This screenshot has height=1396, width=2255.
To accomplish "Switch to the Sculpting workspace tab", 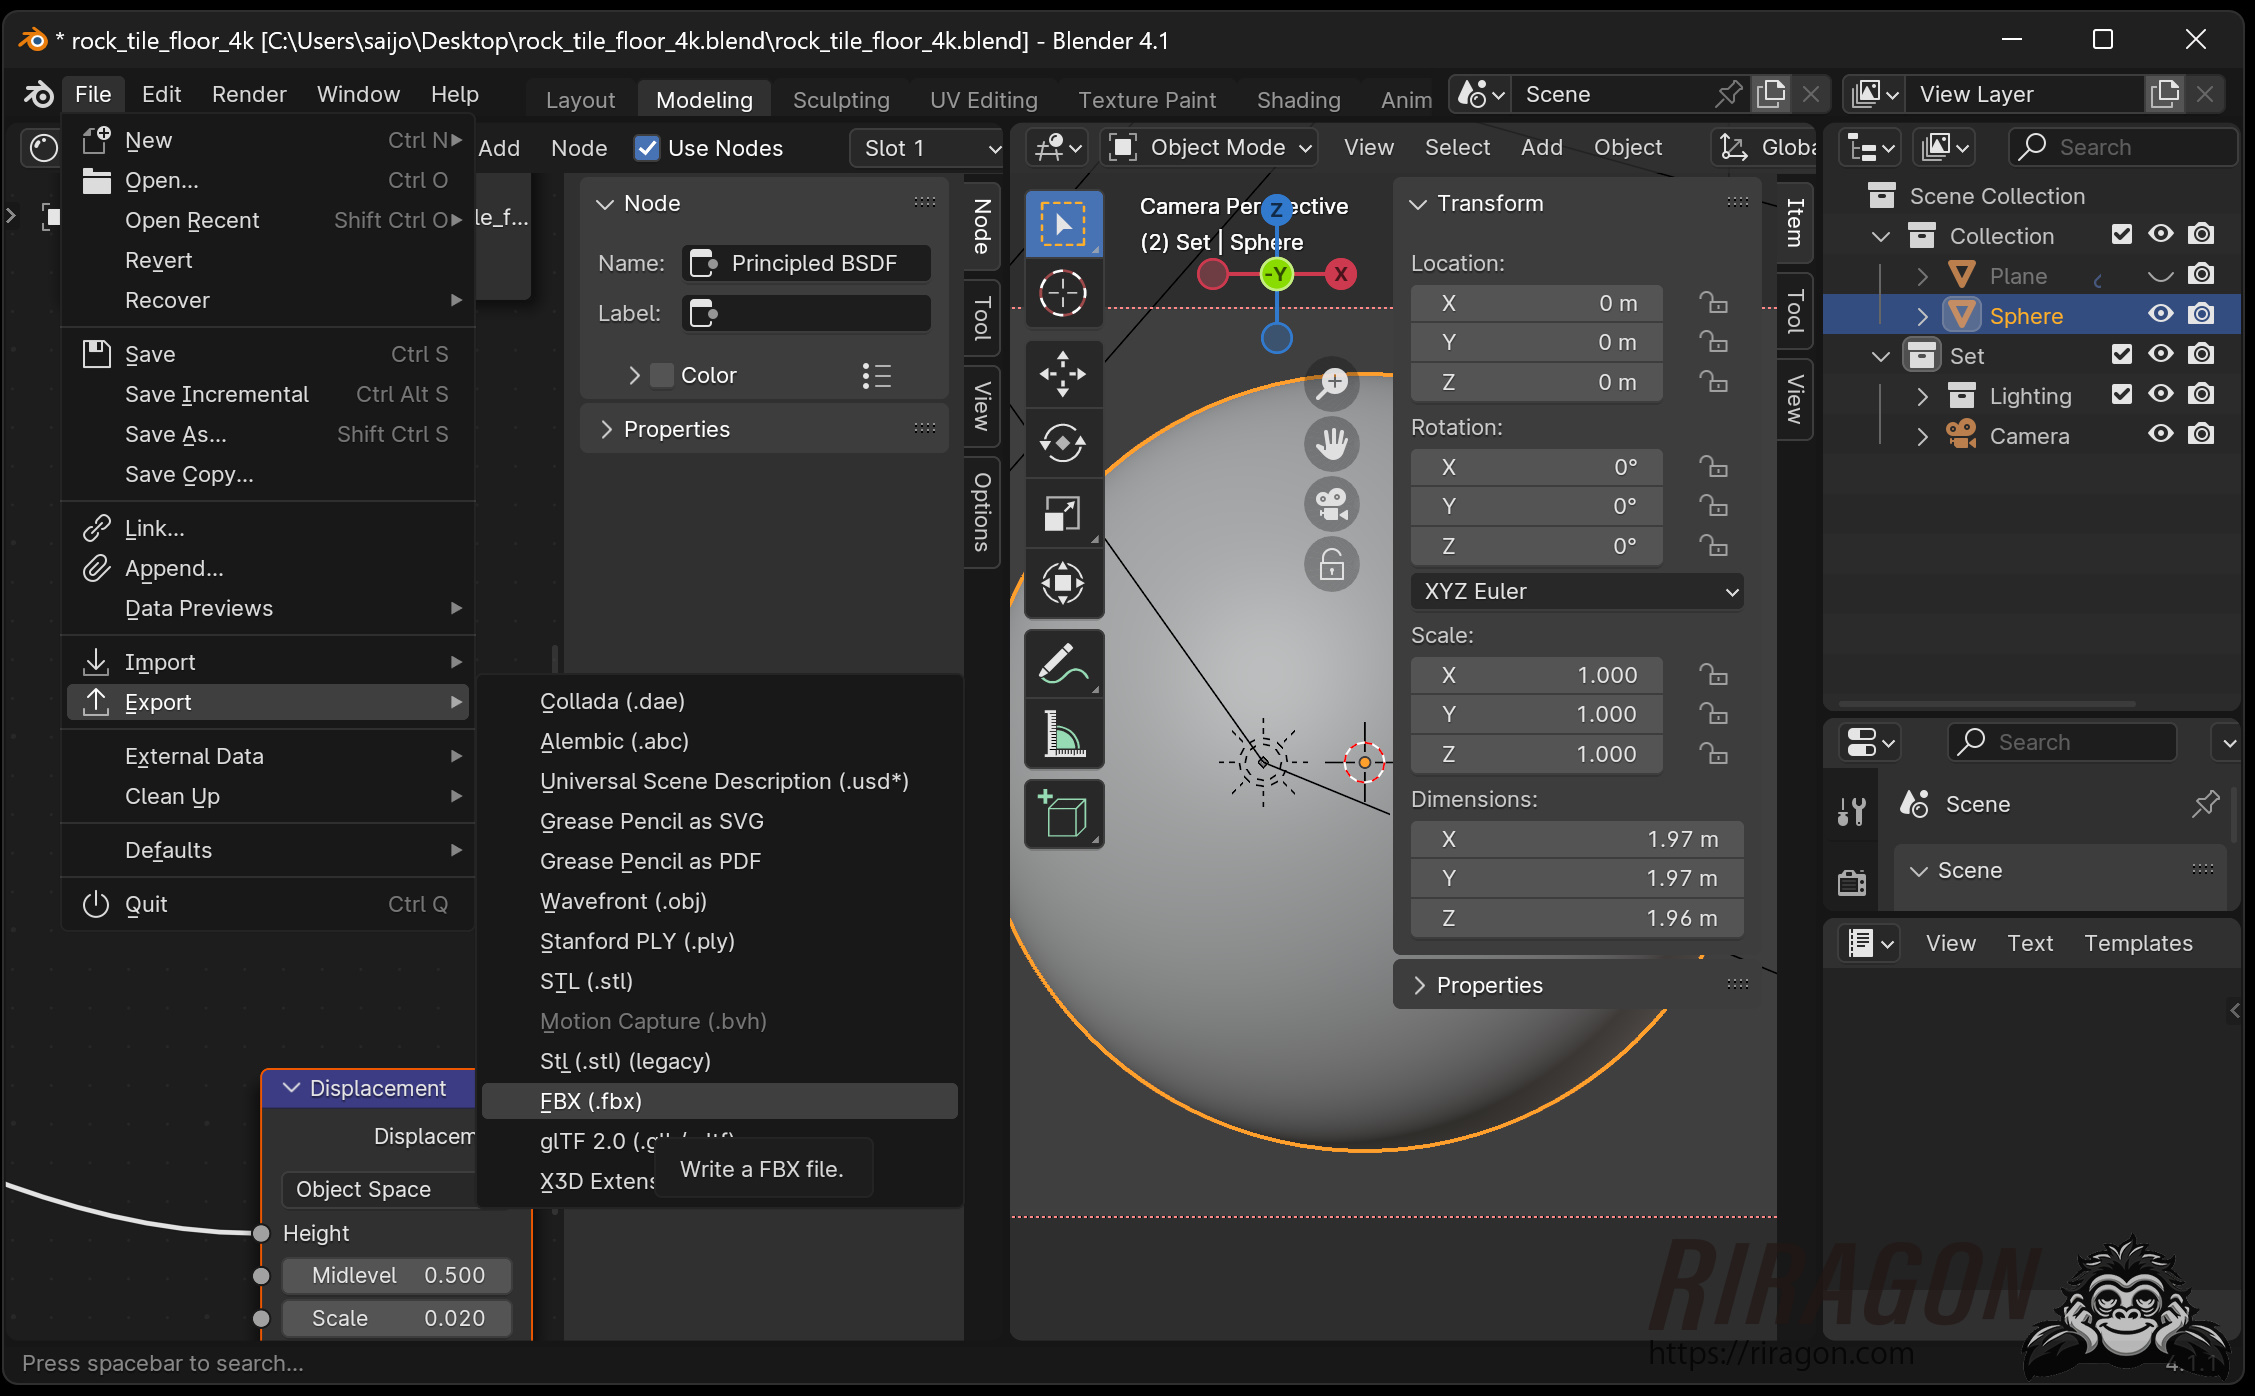I will coord(840,100).
